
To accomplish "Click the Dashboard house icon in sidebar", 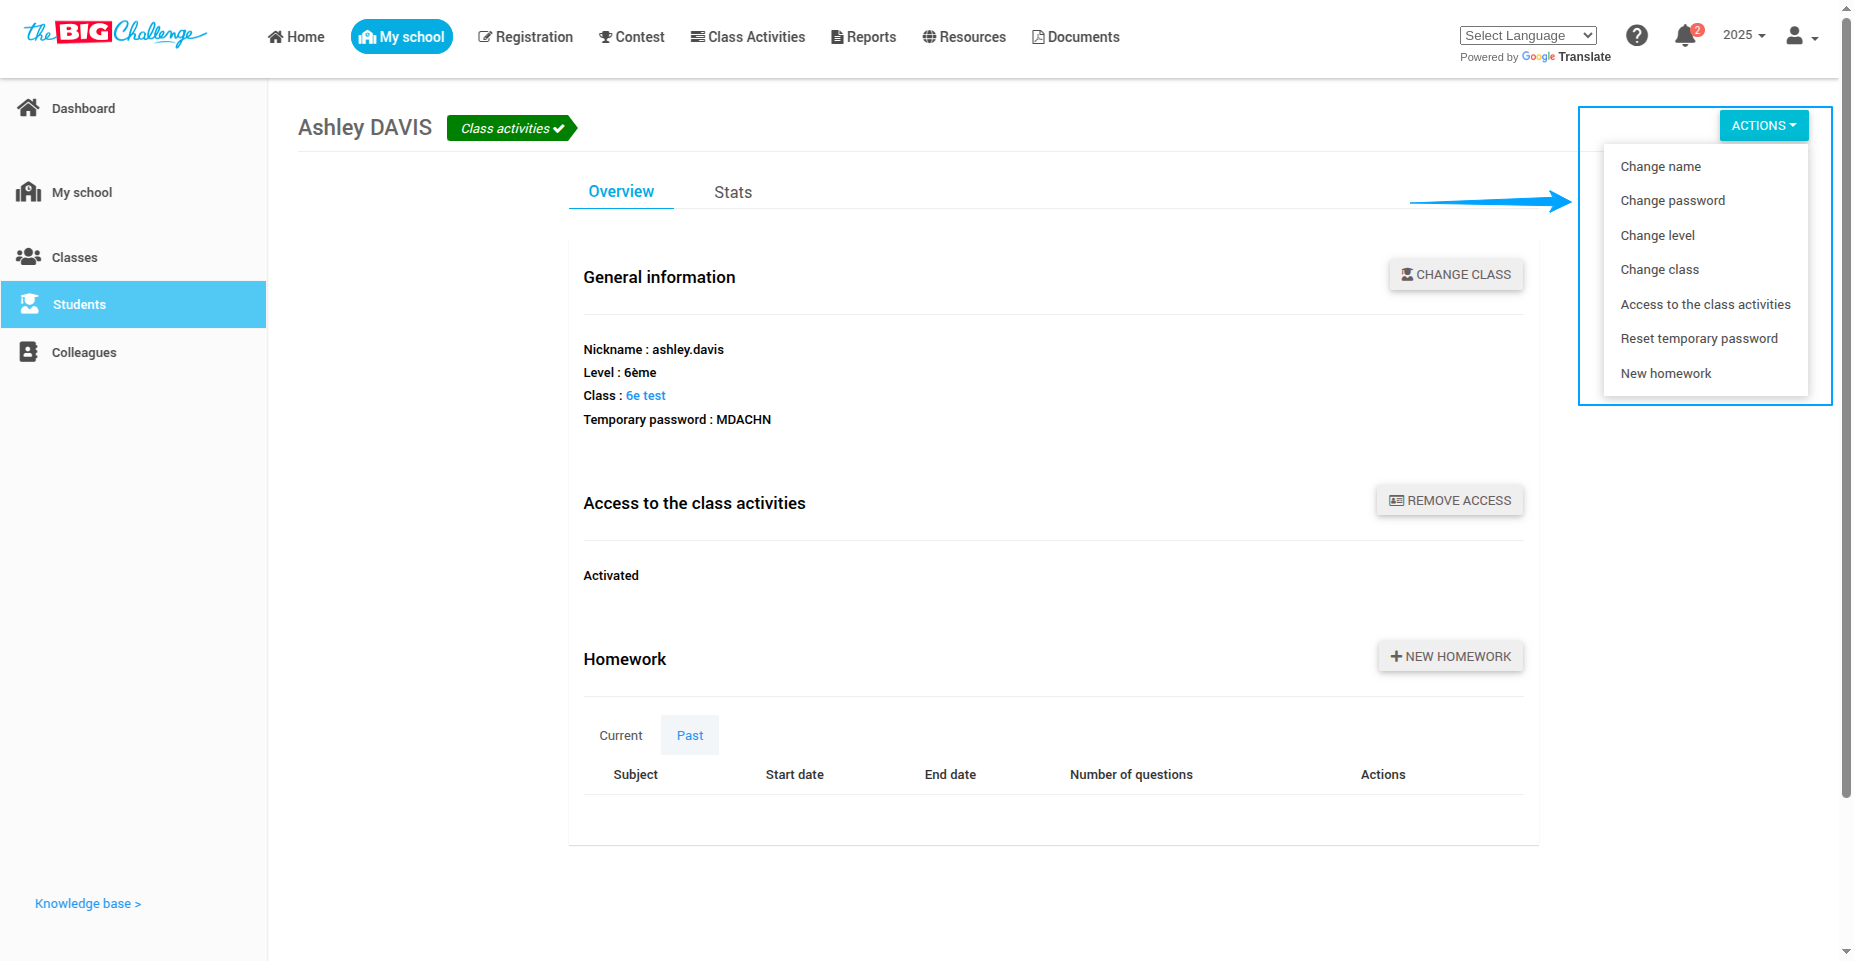I will [x=28, y=108].
